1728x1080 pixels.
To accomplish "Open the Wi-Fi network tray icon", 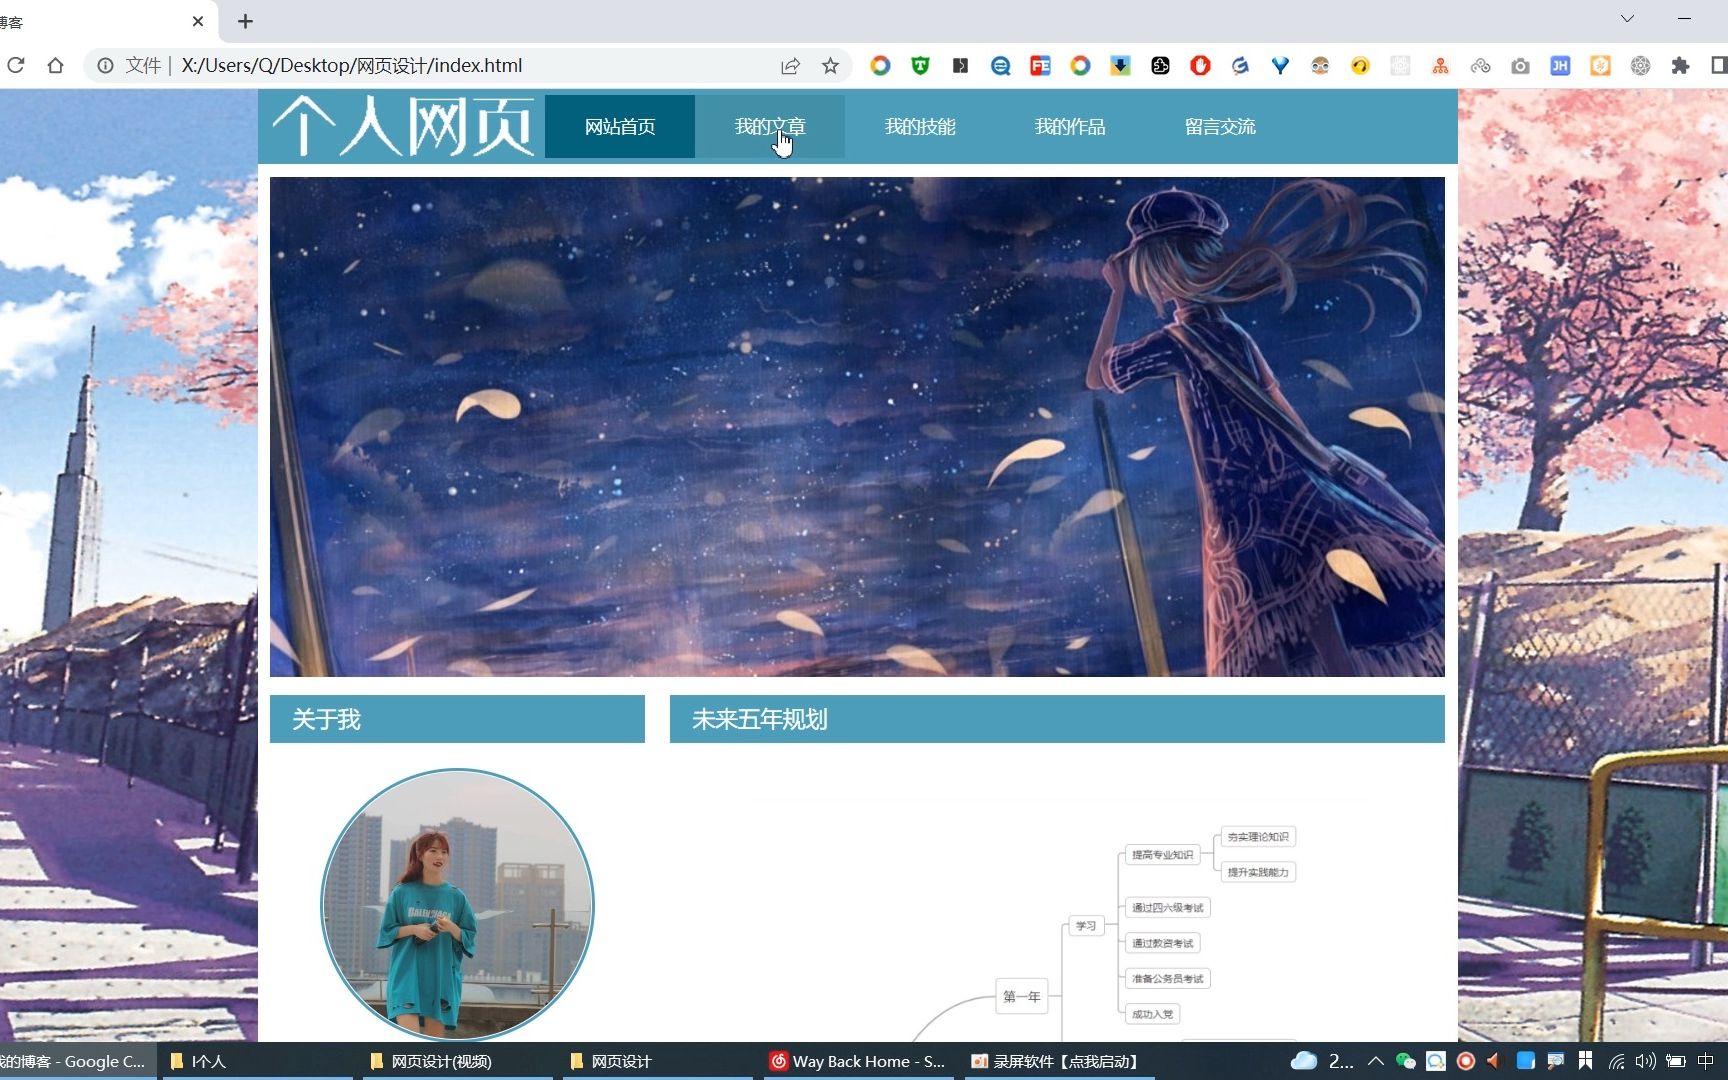I will click(1616, 1061).
